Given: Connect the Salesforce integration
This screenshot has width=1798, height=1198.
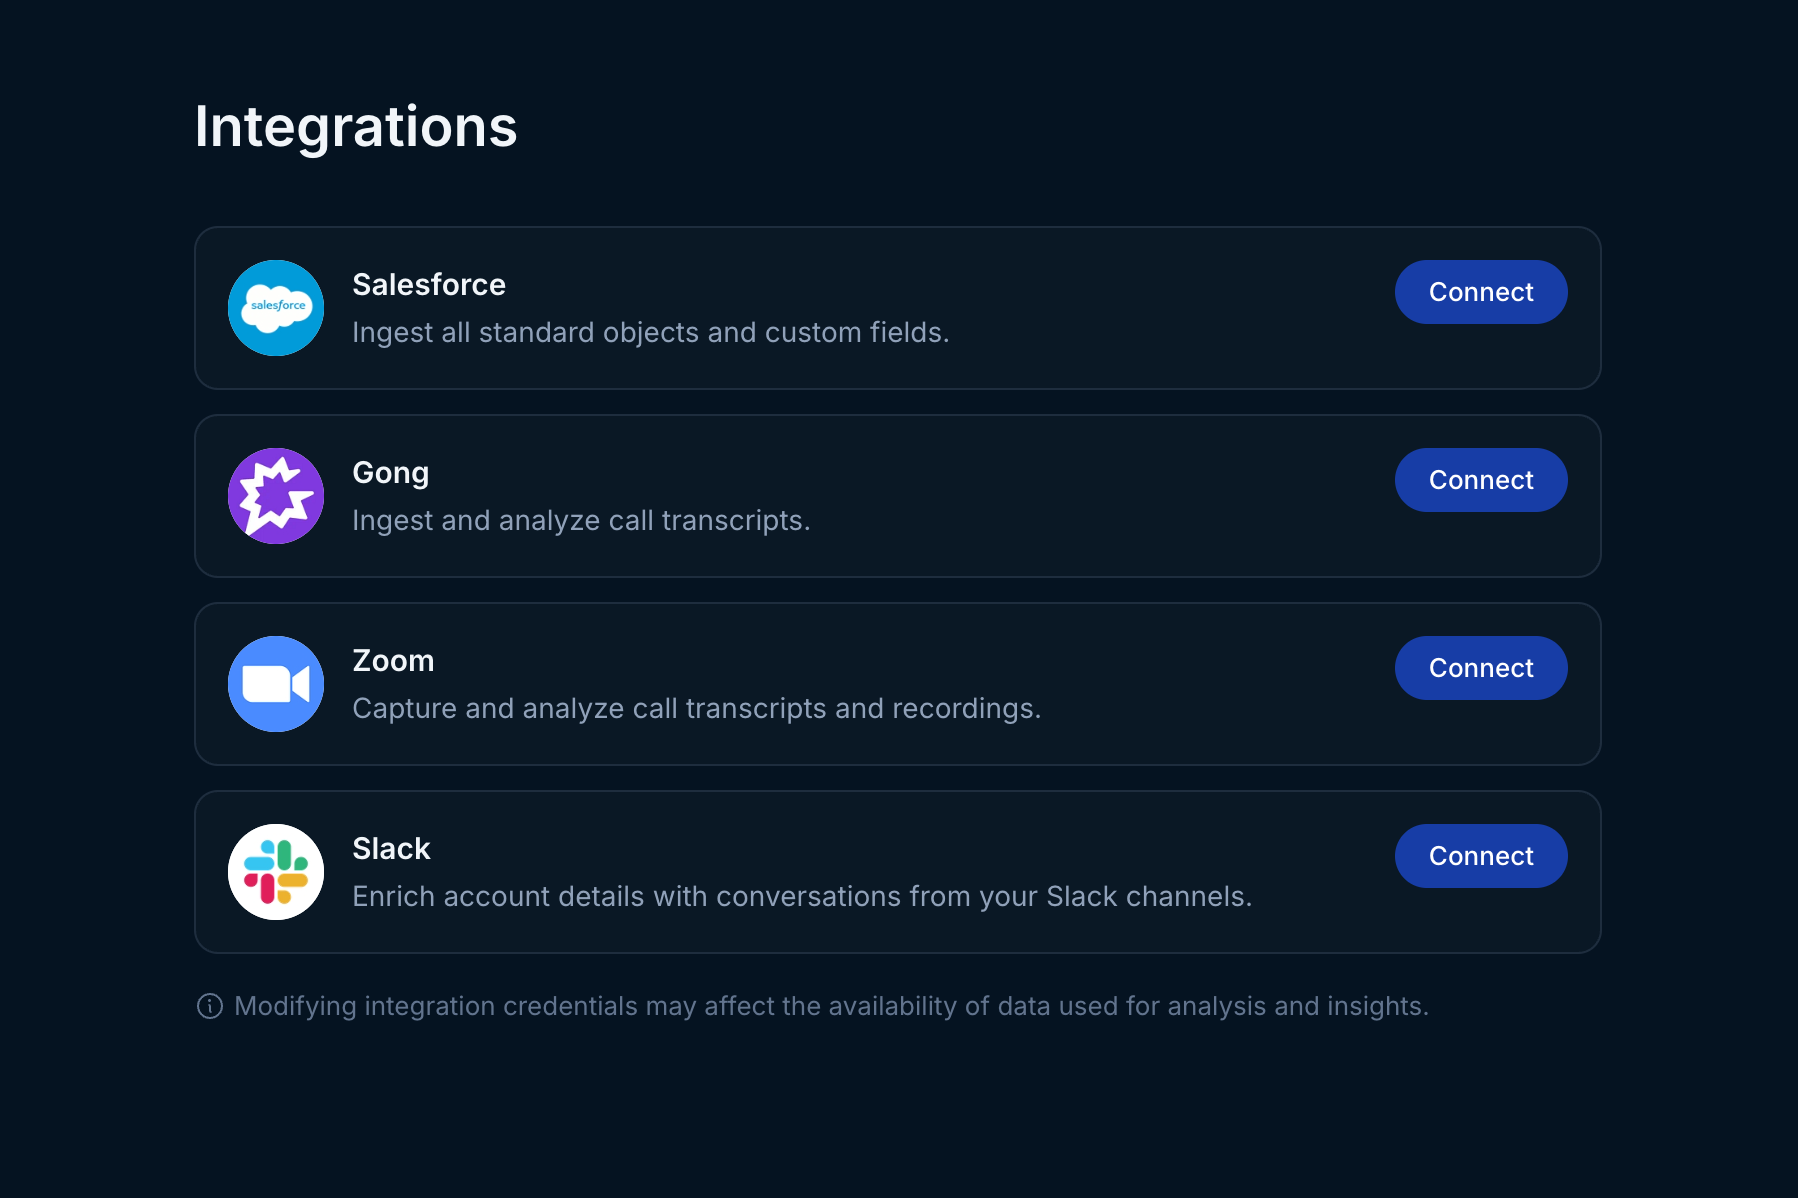Looking at the screenshot, I should tap(1481, 292).
